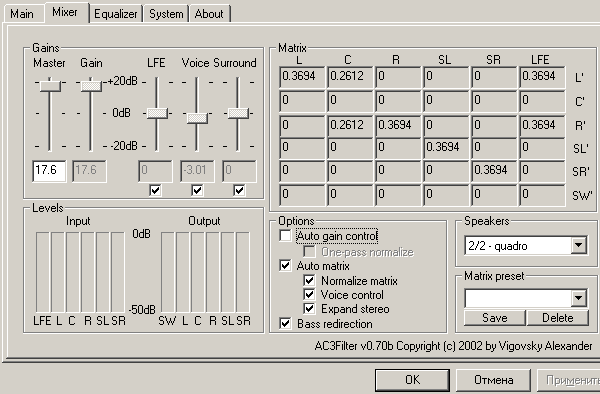The width and height of the screenshot is (600, 394).
Task: Click matrix cell SR to SW'
Action: [x=494, y=195]
